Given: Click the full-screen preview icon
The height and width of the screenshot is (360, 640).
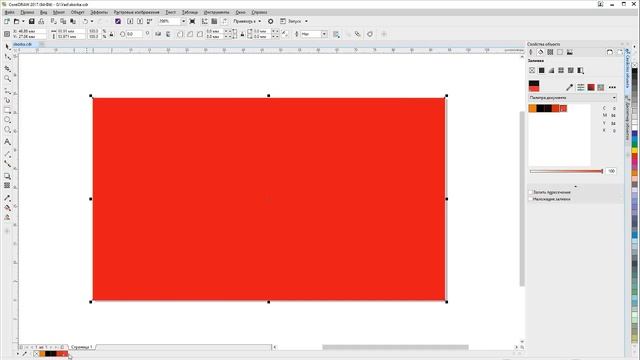Looking at the screenshot, I should (x=192, y=21).
